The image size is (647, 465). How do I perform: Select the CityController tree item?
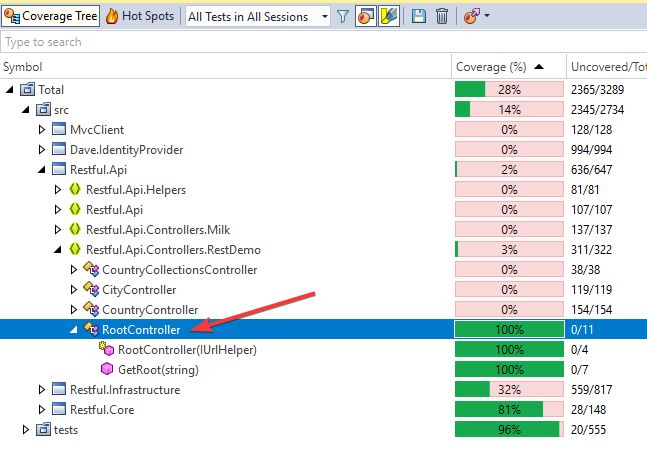pos(139,290)
